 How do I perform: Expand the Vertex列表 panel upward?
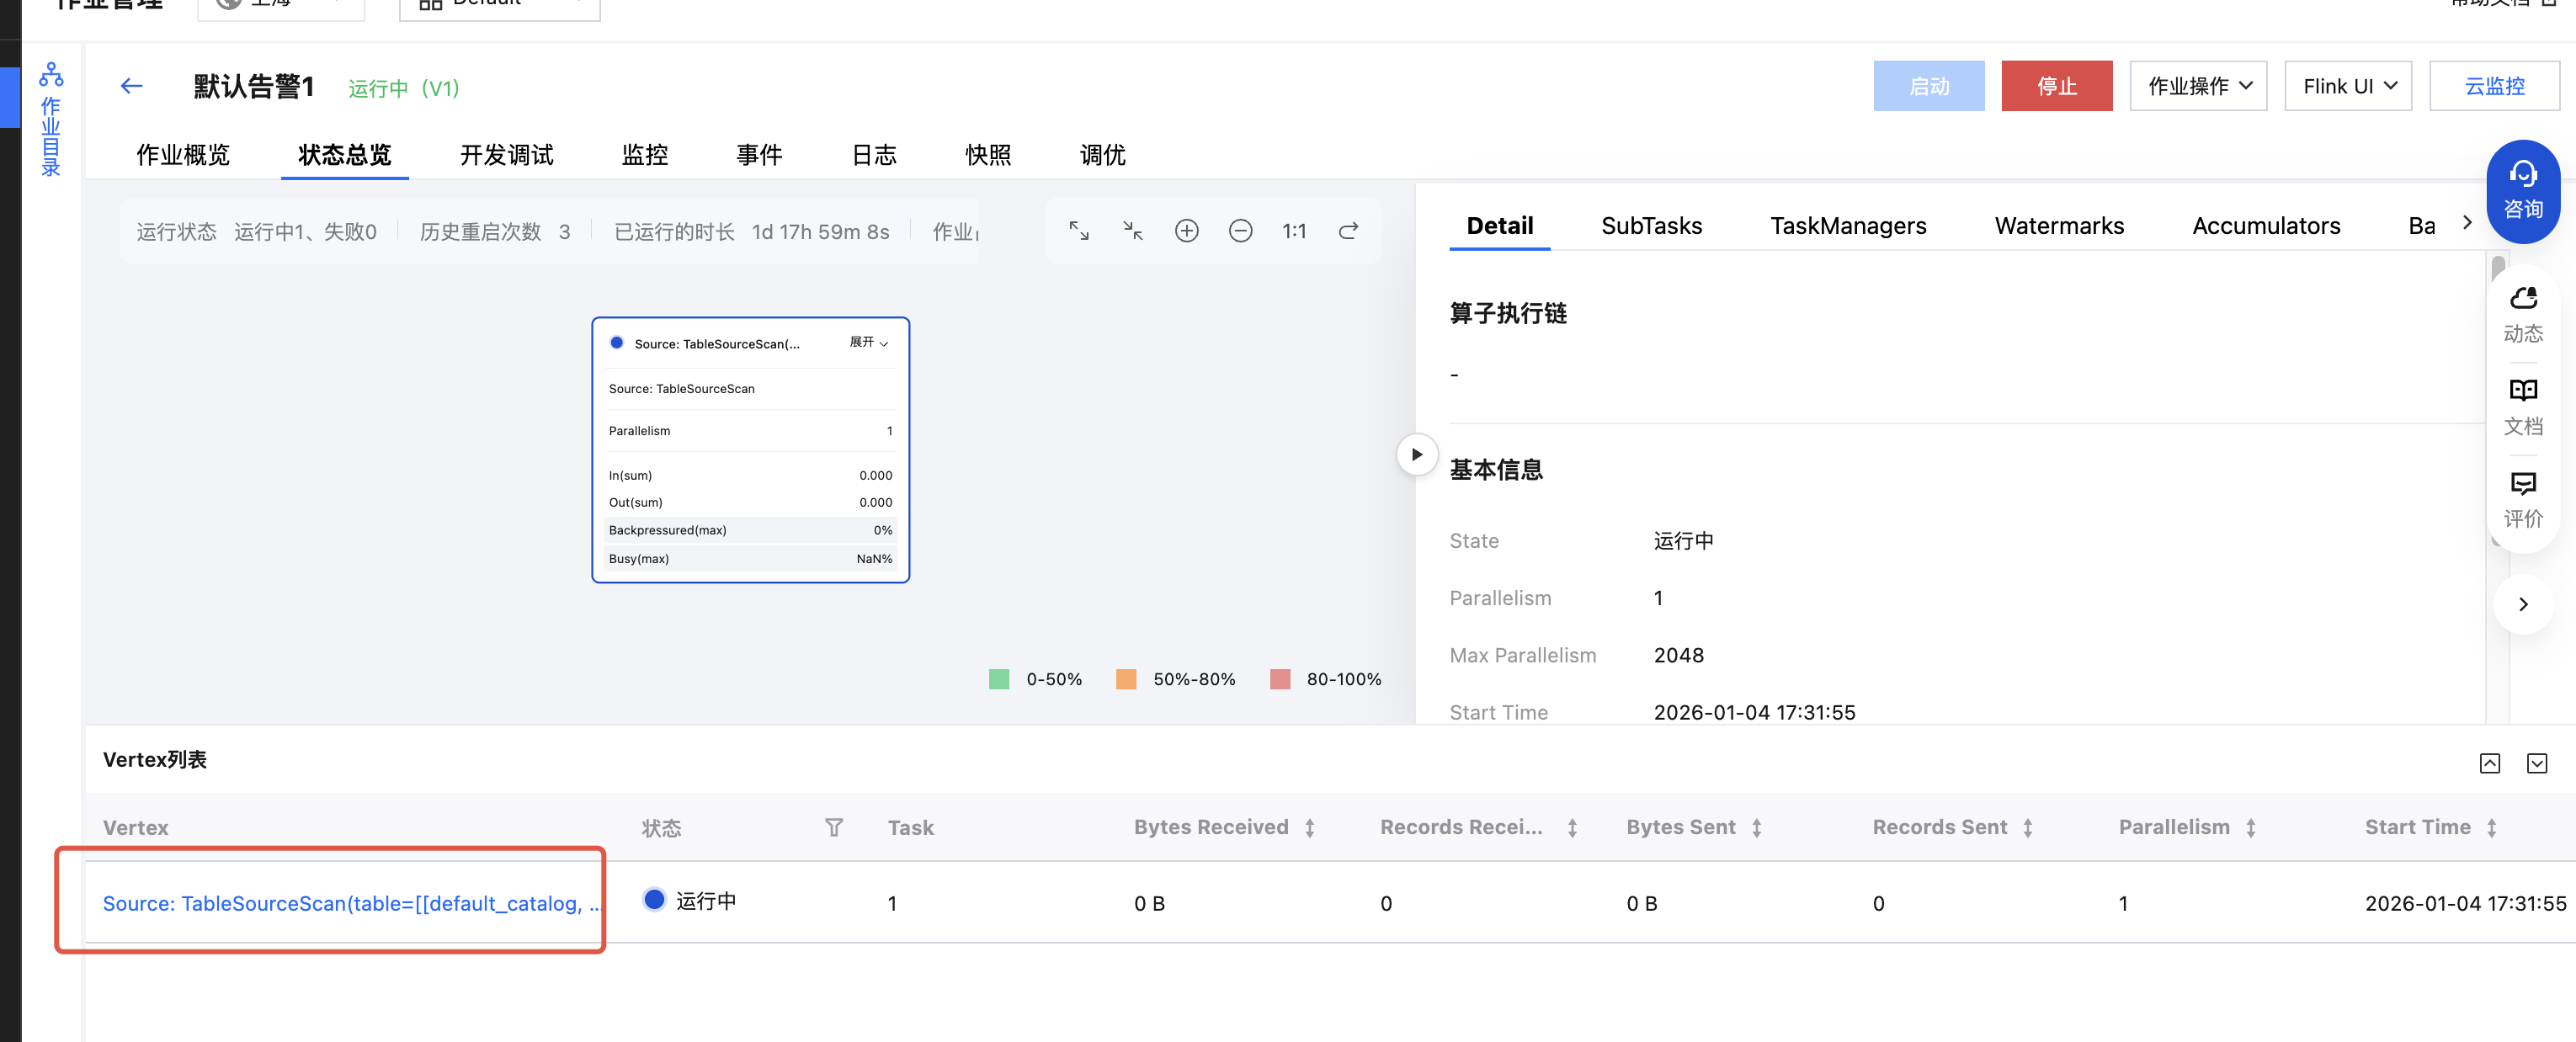pos(2489,763)
